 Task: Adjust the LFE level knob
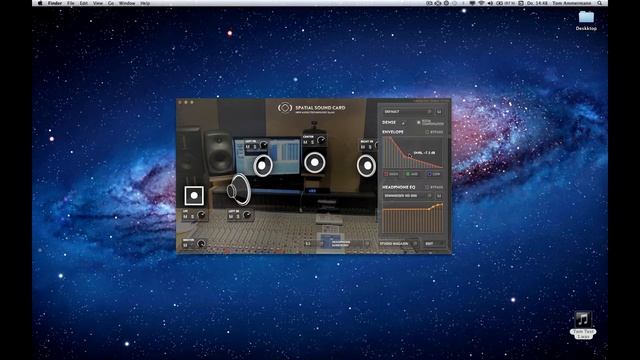(x=201, y=216)
